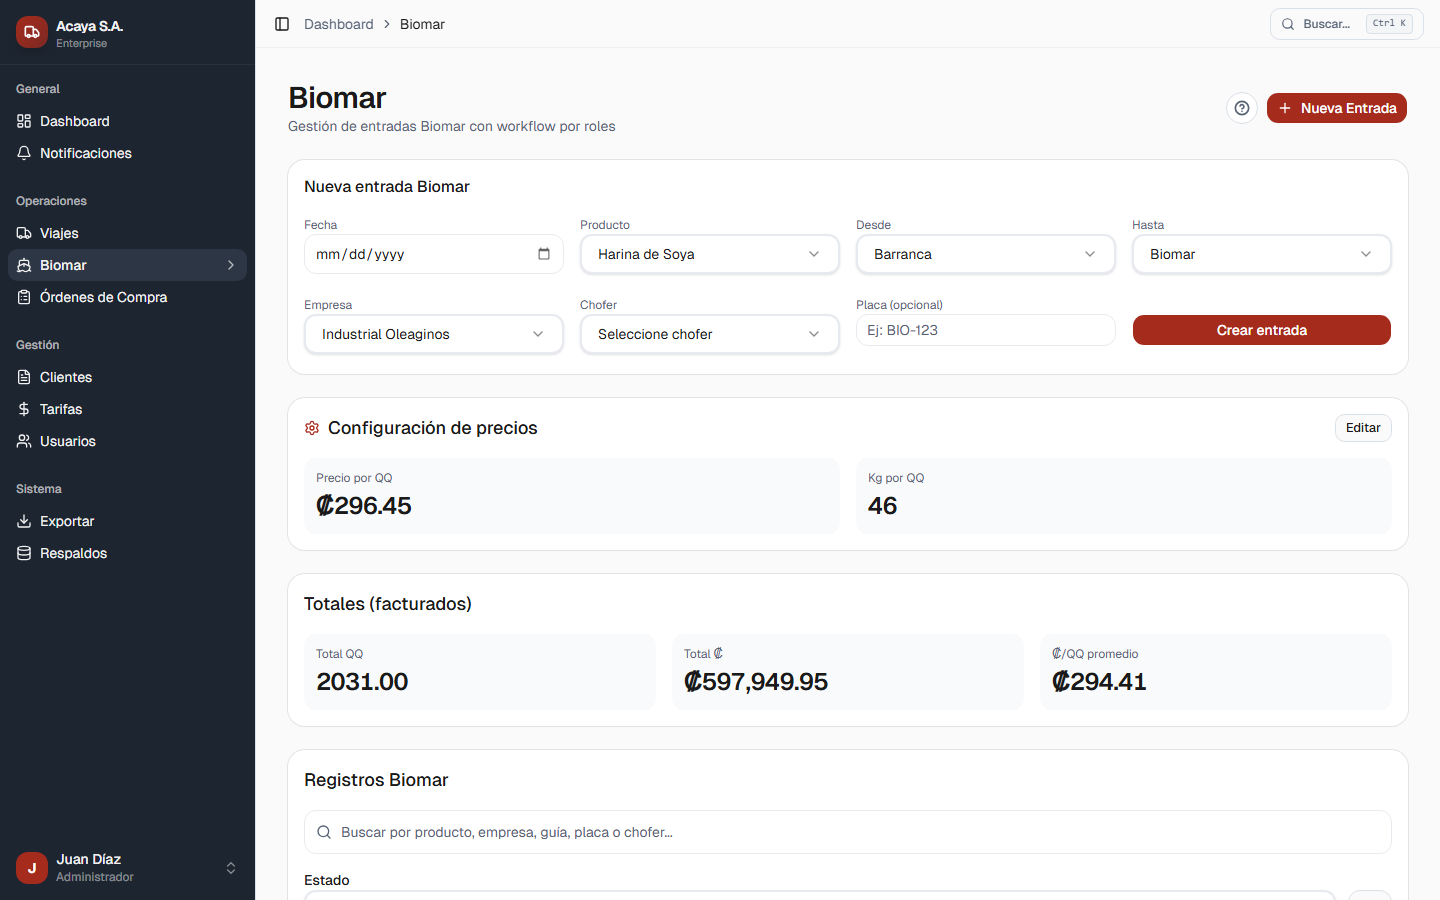This screenshot has width=1440, height=900.
Task: Click the Biomar icon in sidebar
Action: point(24,265)
